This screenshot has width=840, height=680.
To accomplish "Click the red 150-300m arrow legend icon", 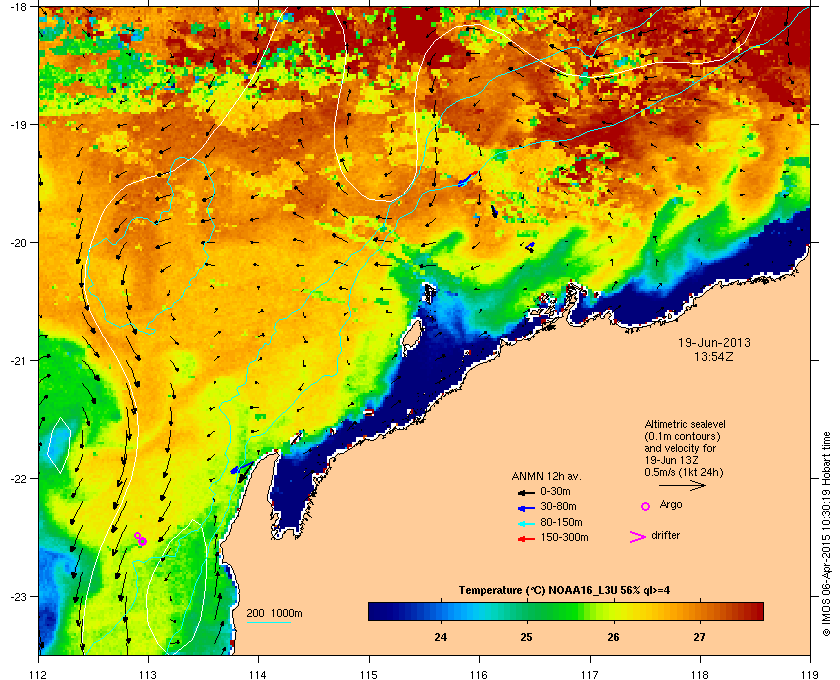I will (x=526, y=539).
